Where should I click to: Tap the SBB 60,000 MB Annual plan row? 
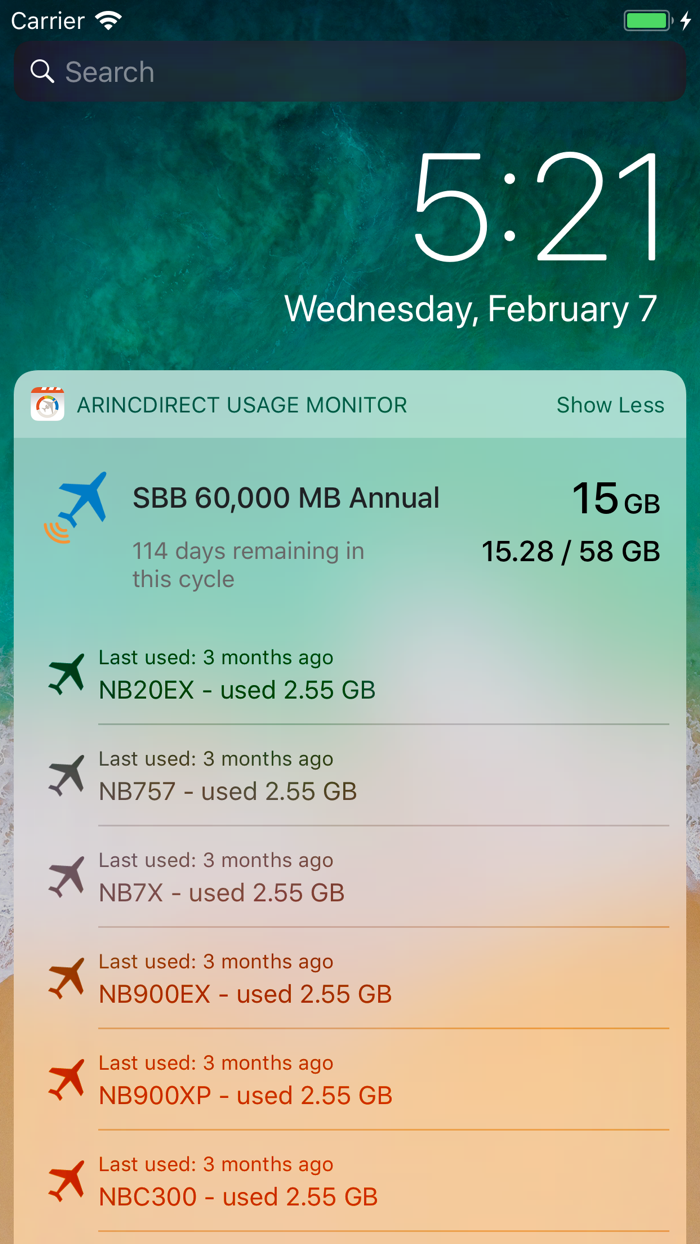tap(286, 497)
